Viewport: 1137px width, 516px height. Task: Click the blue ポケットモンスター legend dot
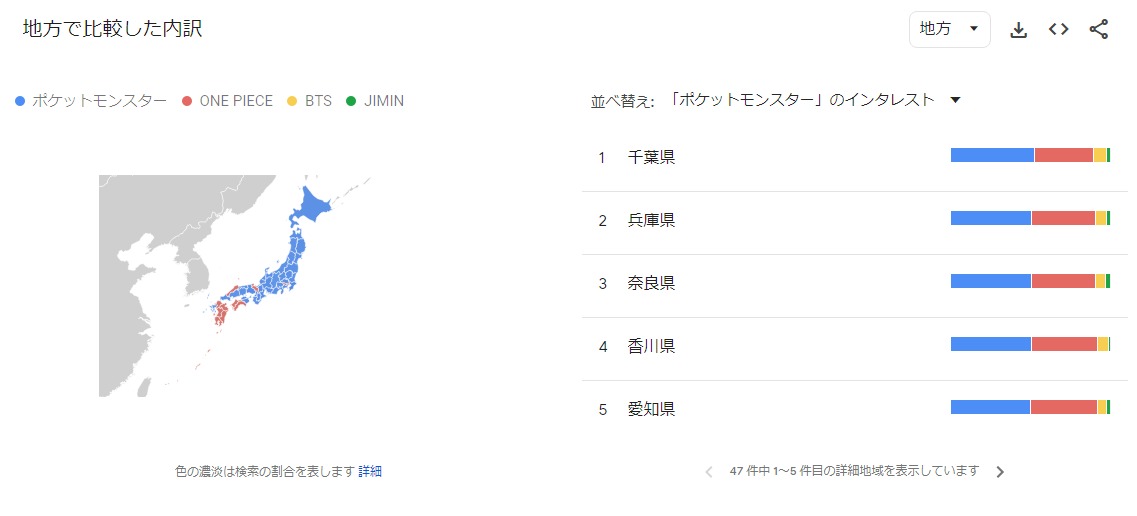pyautogui.click(x=20, y=101)
